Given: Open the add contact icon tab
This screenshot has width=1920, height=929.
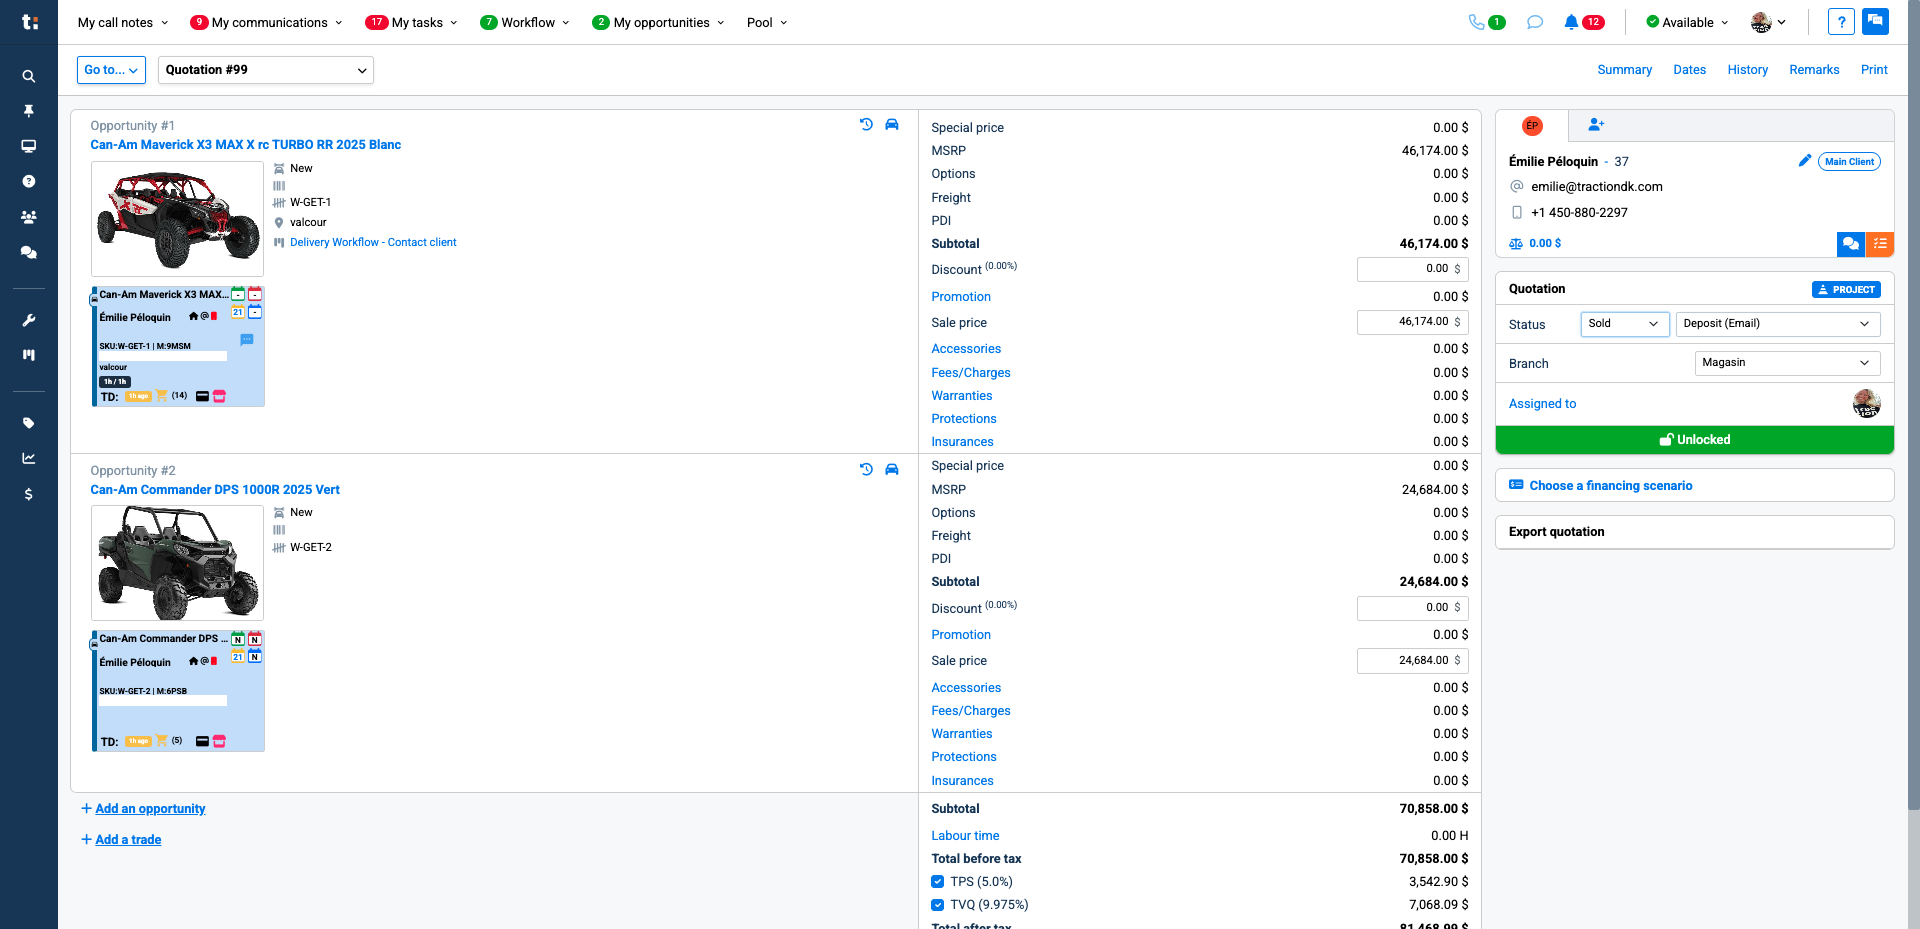Looking at the screenshot, I should pyautogui.click(x=1596, y=125).
